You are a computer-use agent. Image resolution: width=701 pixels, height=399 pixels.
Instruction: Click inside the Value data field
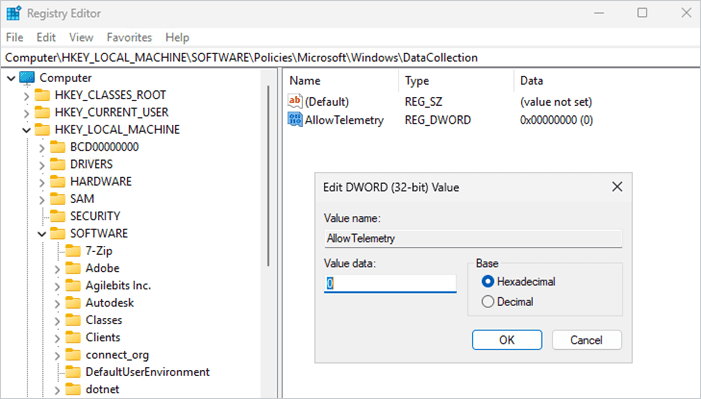[x=390, y=284]
